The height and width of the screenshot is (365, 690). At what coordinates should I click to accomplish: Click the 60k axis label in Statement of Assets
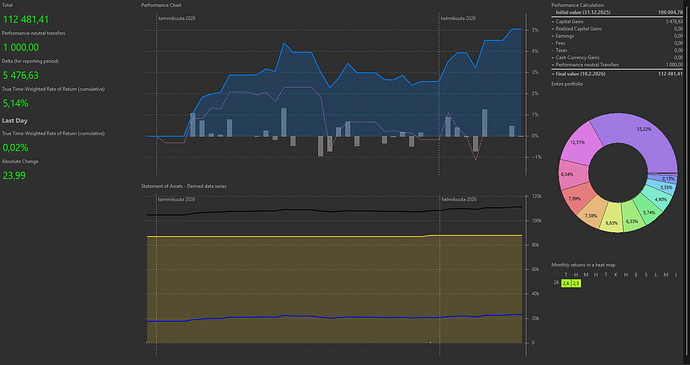(535, 269)
